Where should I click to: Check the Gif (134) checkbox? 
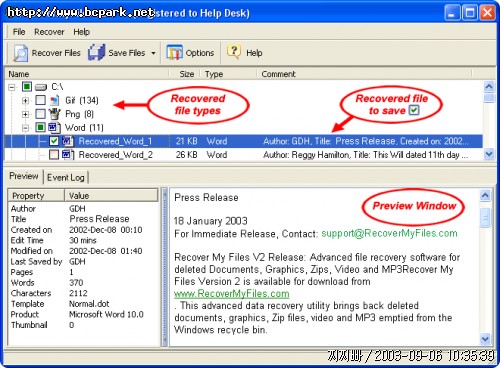(41, 100)
